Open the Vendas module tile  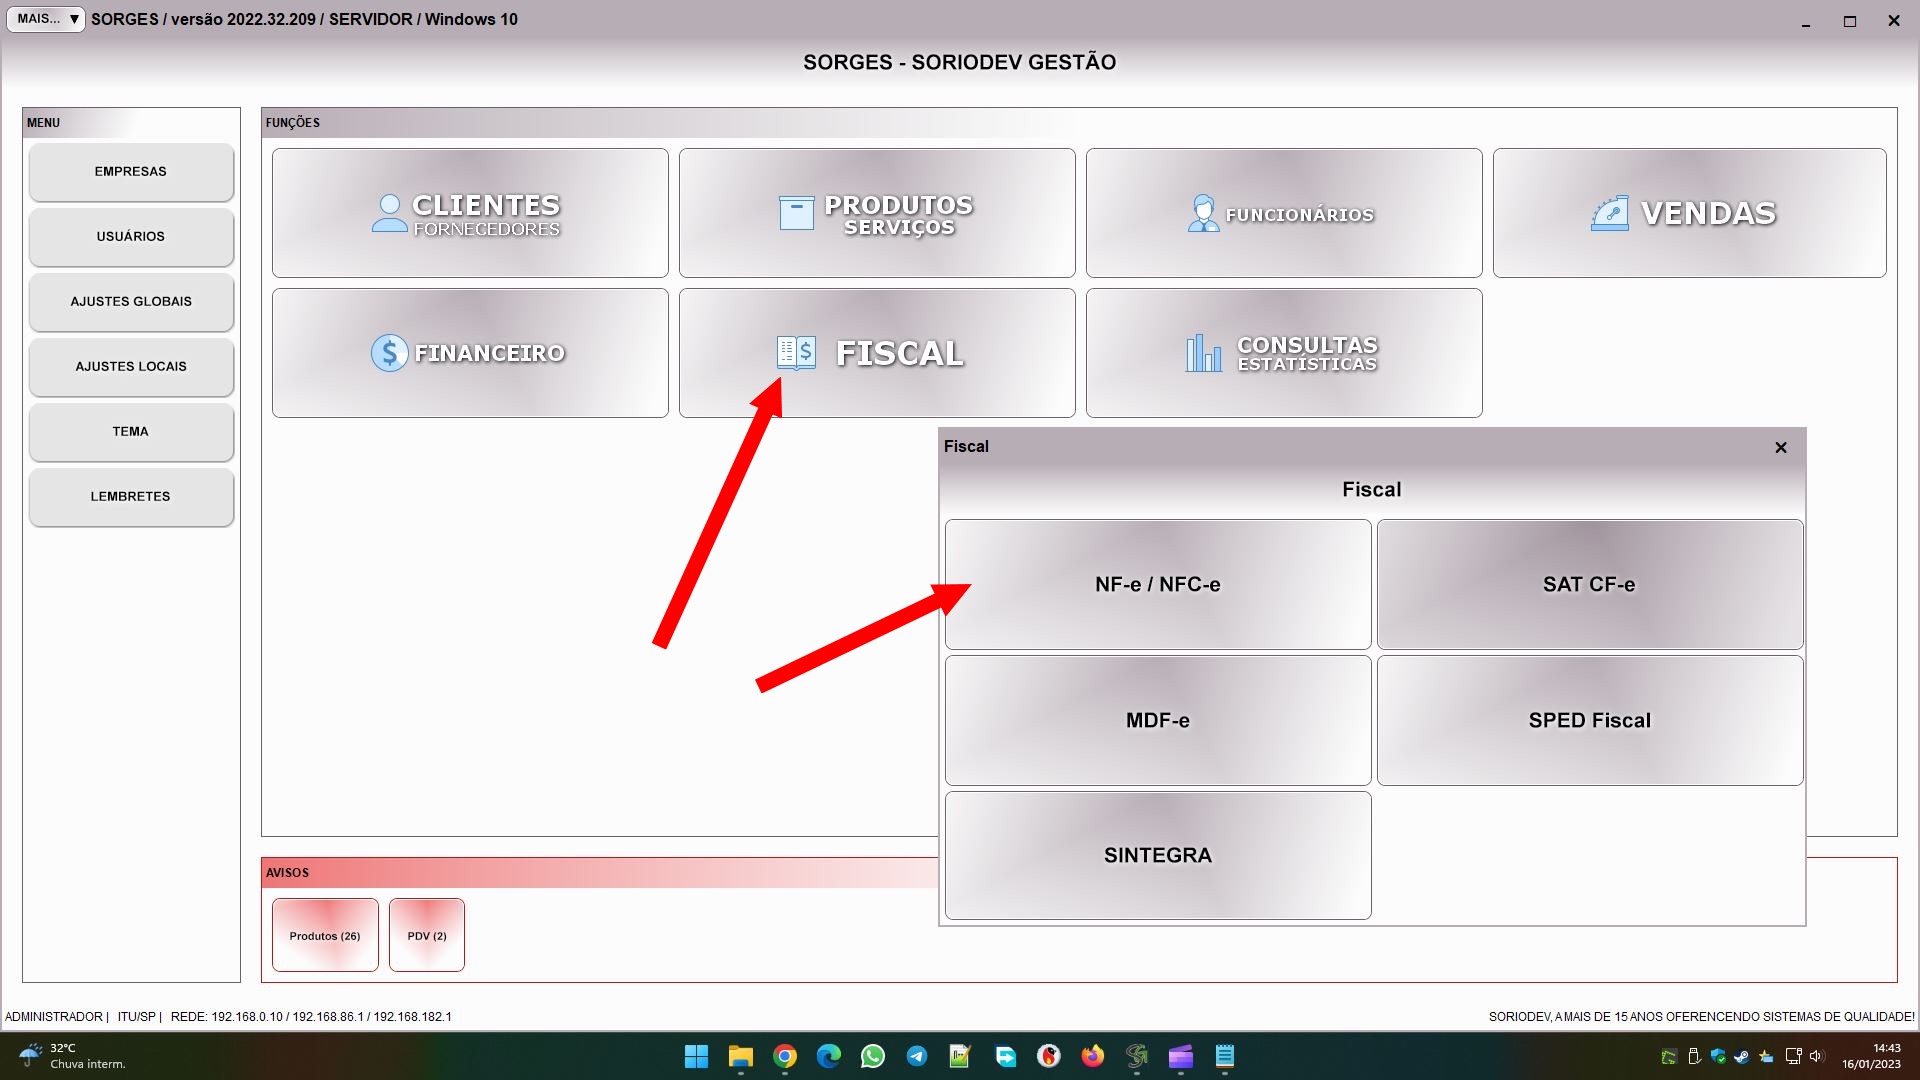(1689, 213)
